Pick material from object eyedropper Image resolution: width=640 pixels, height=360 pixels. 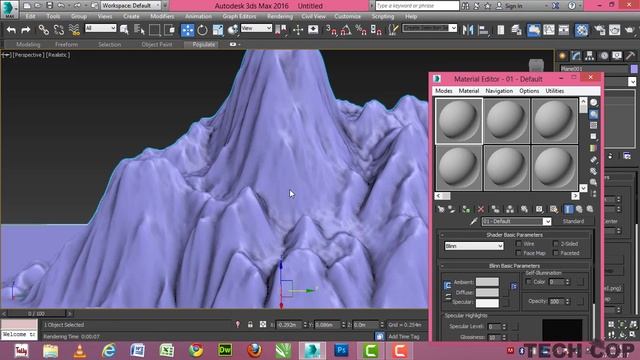(473, 221)
